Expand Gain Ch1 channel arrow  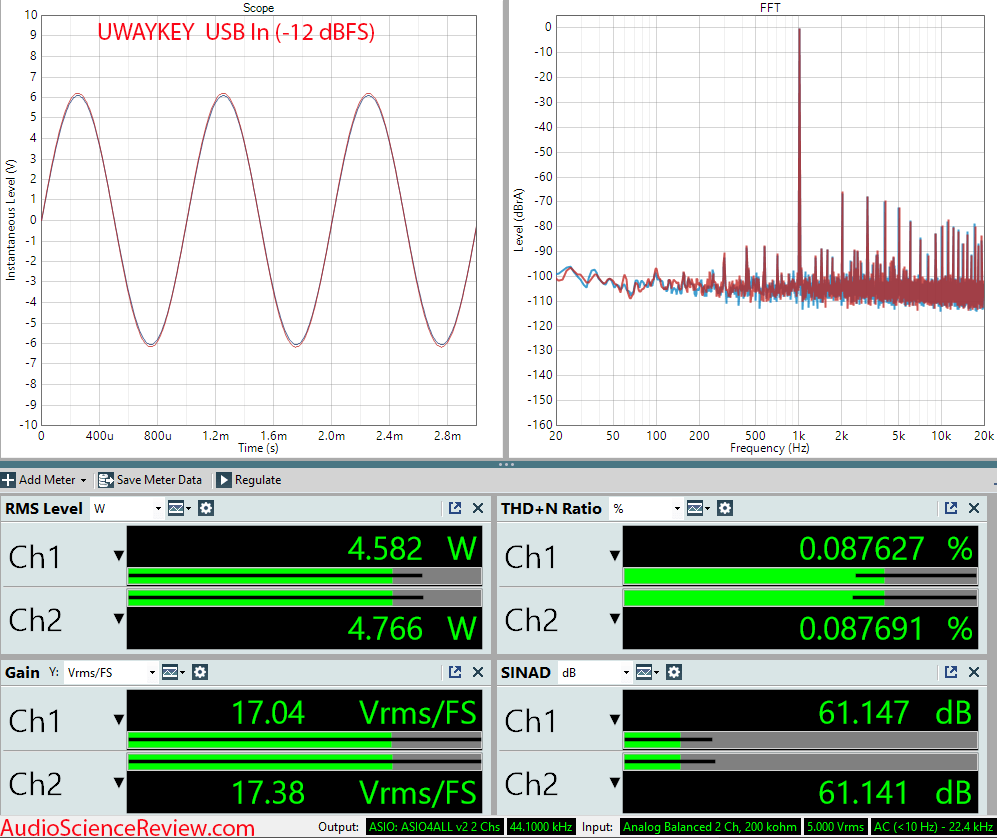(x=119, y=720)
